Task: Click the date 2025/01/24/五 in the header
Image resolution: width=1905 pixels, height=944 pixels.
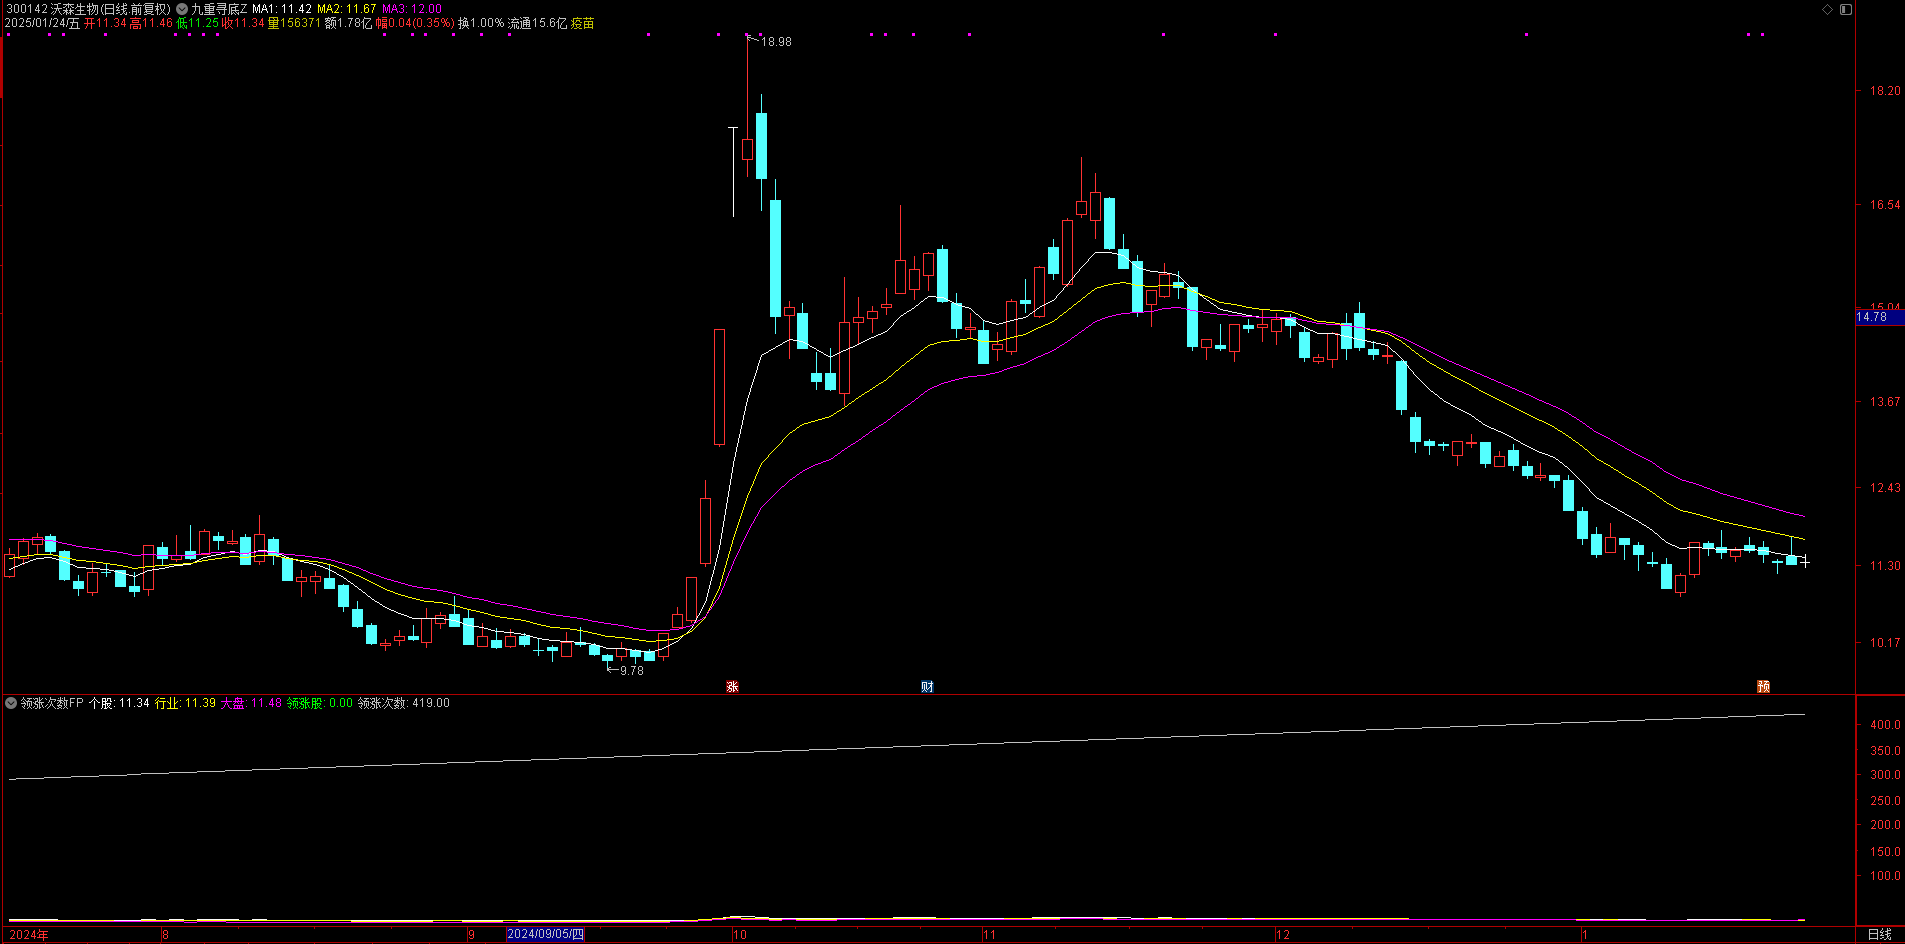Action: (42, 23)
